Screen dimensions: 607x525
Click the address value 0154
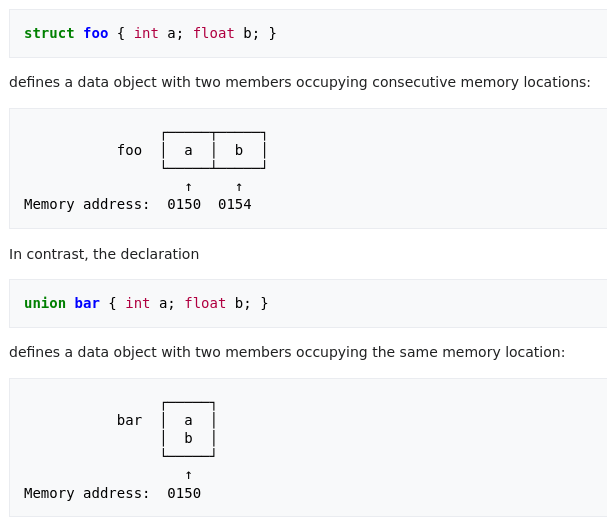(235, 204)
